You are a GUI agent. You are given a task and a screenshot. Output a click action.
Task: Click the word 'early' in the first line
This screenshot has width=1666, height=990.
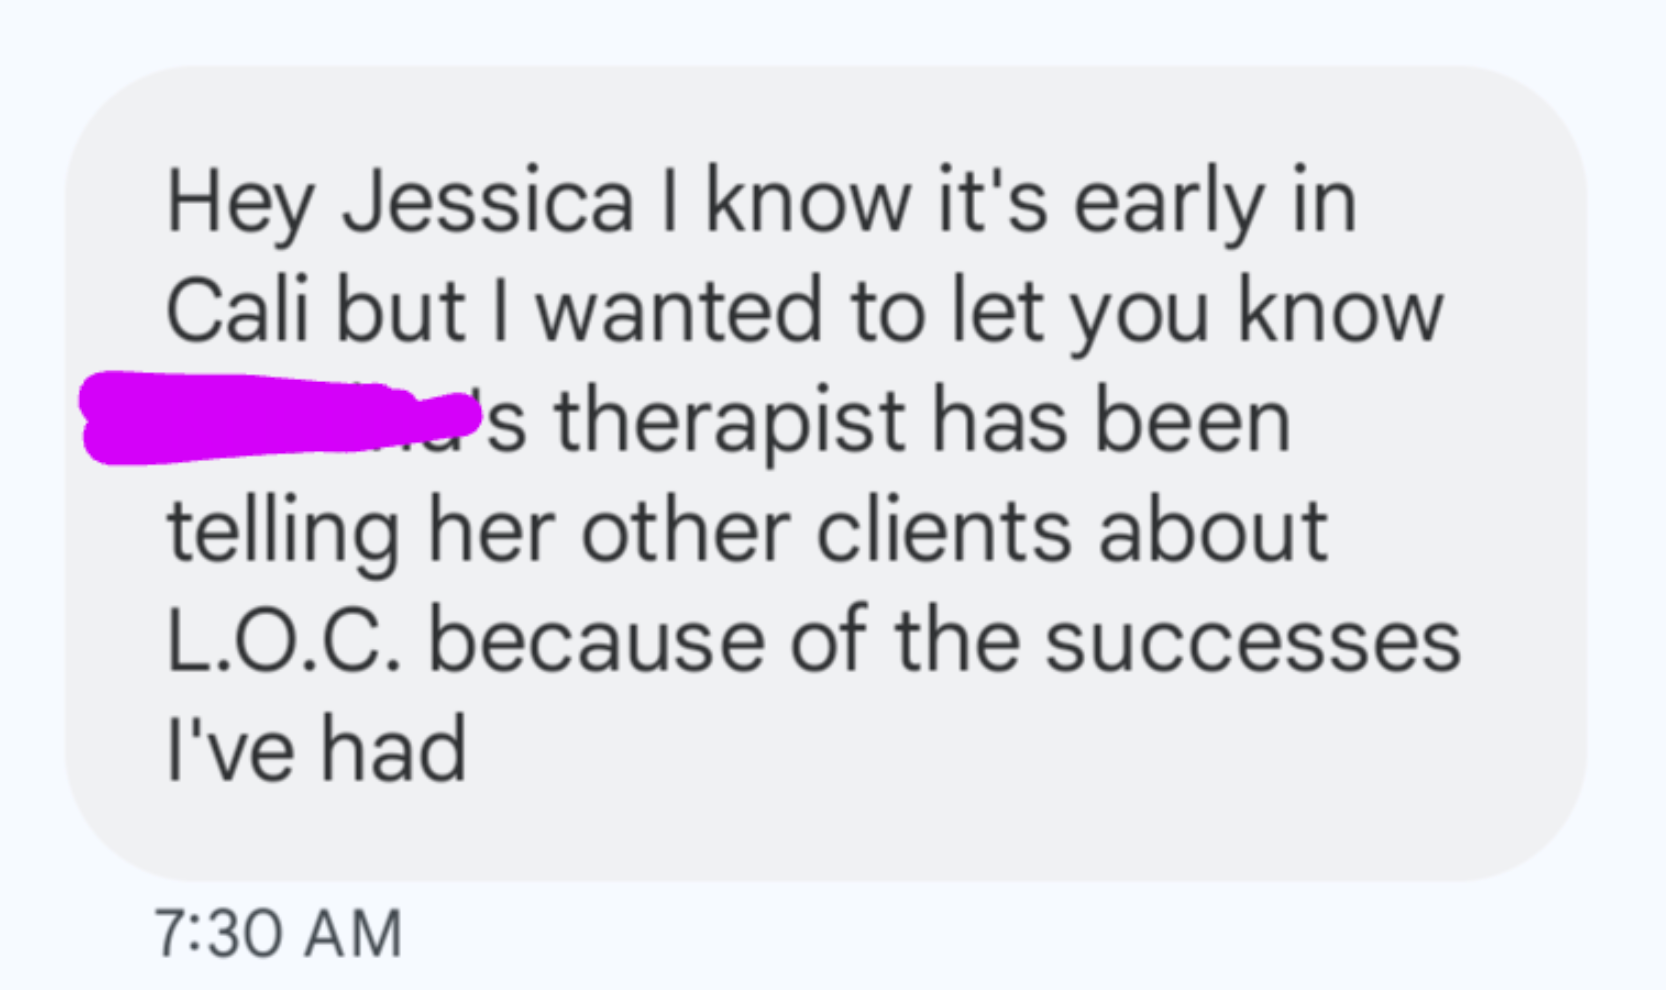click(x=1169, y=203)
